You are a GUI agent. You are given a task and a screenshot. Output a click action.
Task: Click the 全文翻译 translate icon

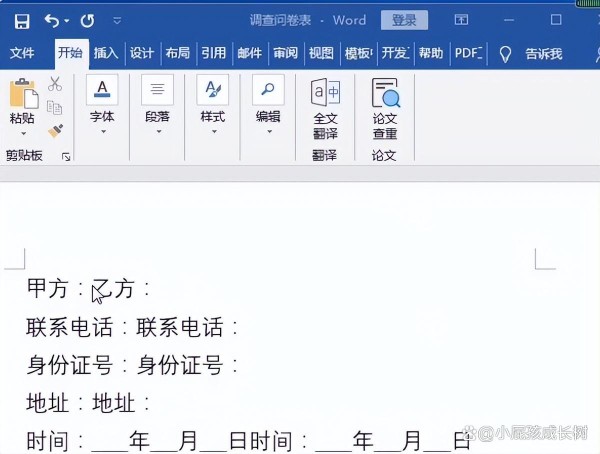coord(325,93)
